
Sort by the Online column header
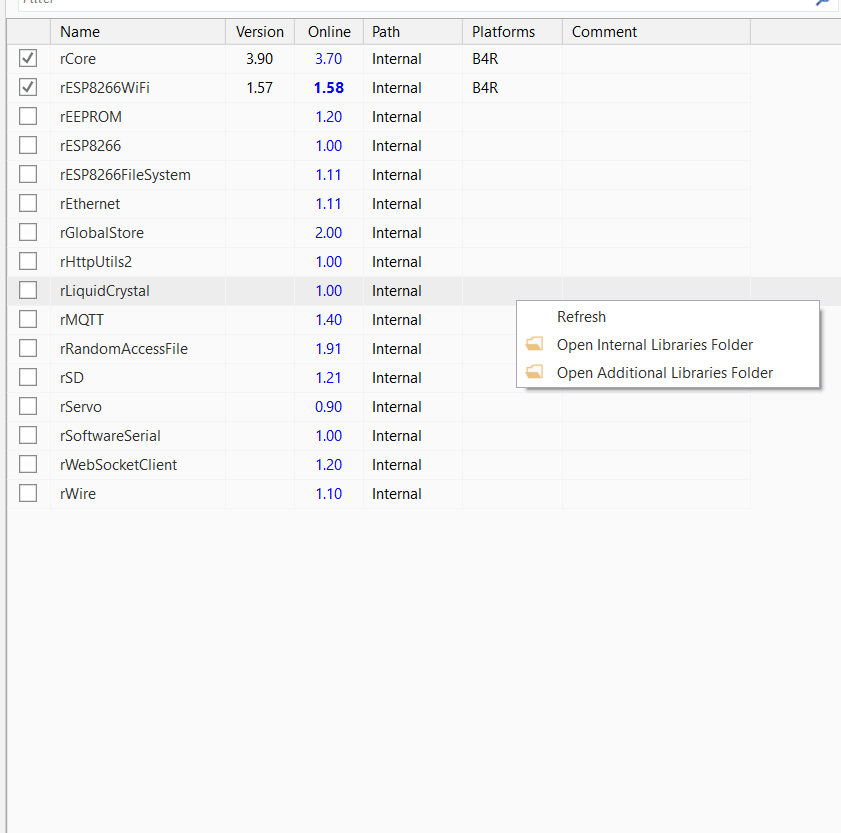[329, 32]
